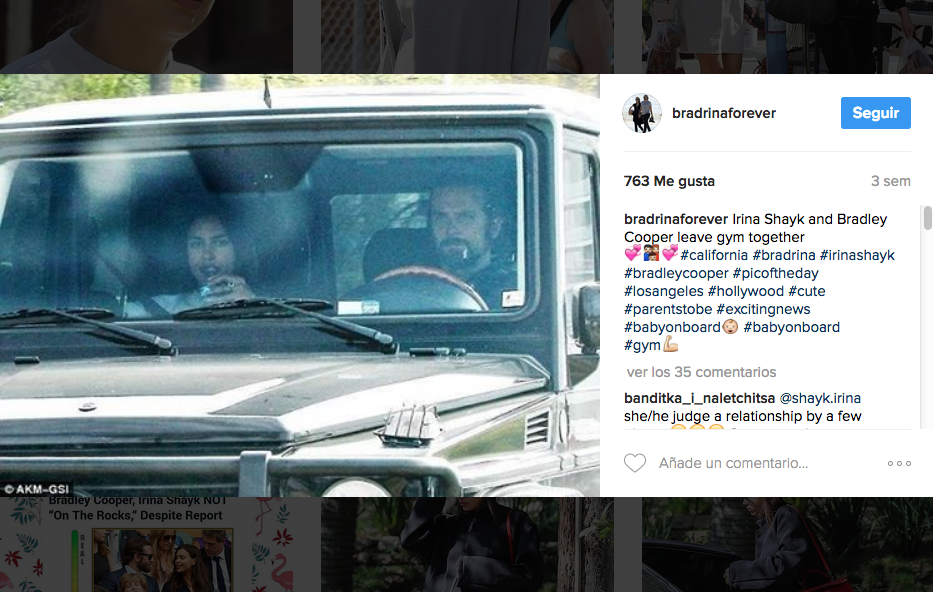933x592 pixels.
Task: Open the @shayk.irina mention
Action: [x=820, y=398]
